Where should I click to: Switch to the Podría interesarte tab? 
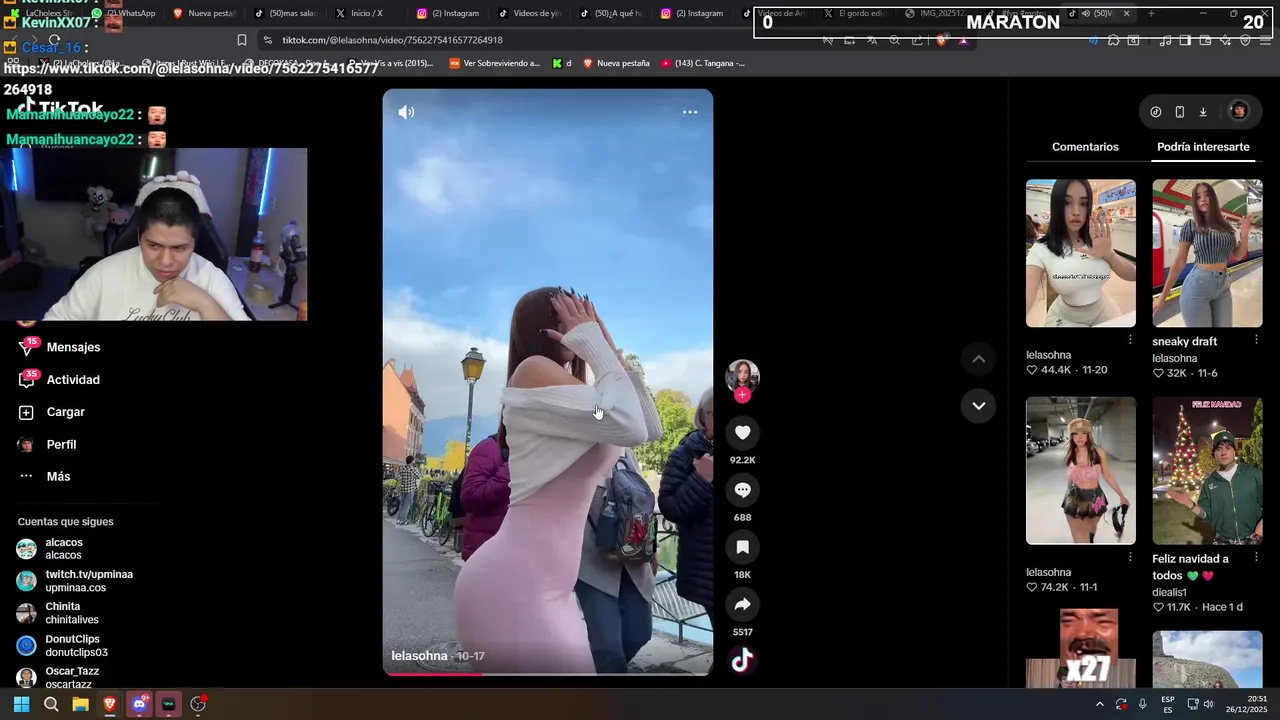1203,147
